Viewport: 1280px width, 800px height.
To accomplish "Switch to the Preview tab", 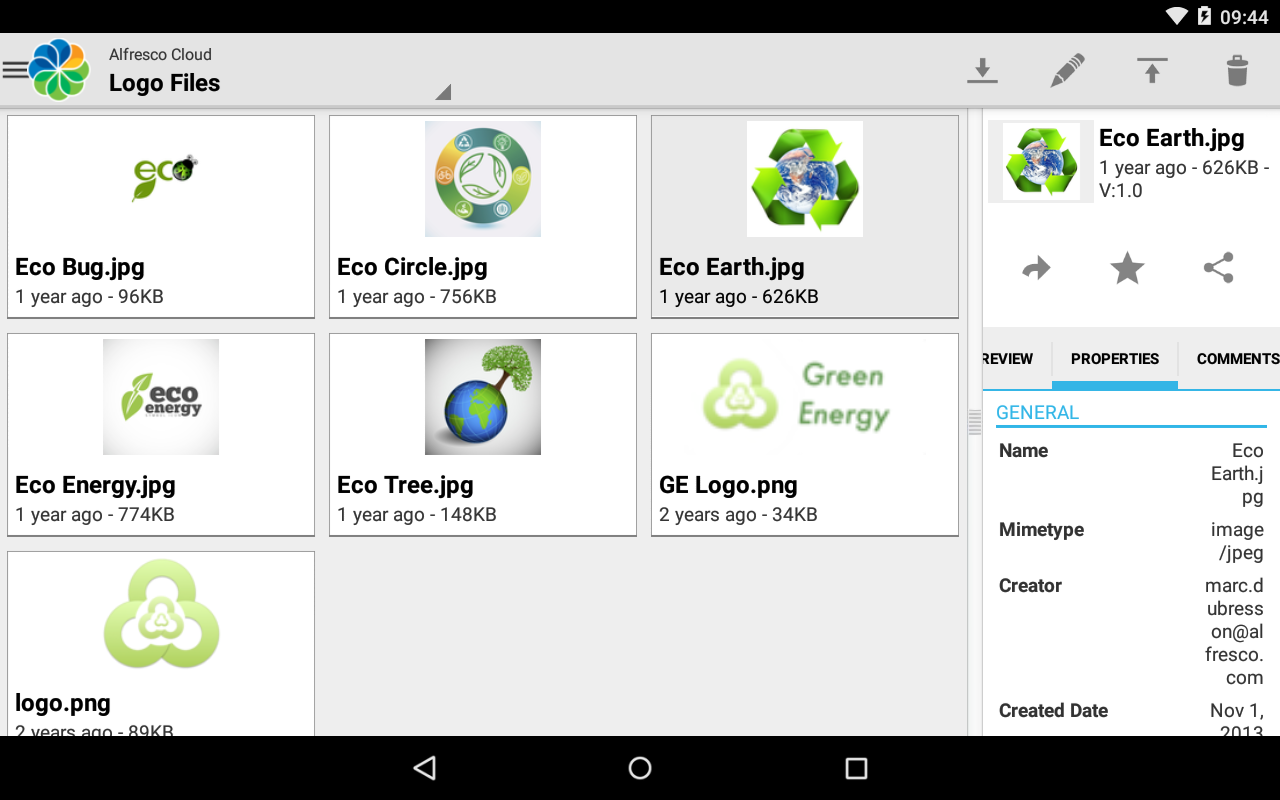I will coord(1008,358).
